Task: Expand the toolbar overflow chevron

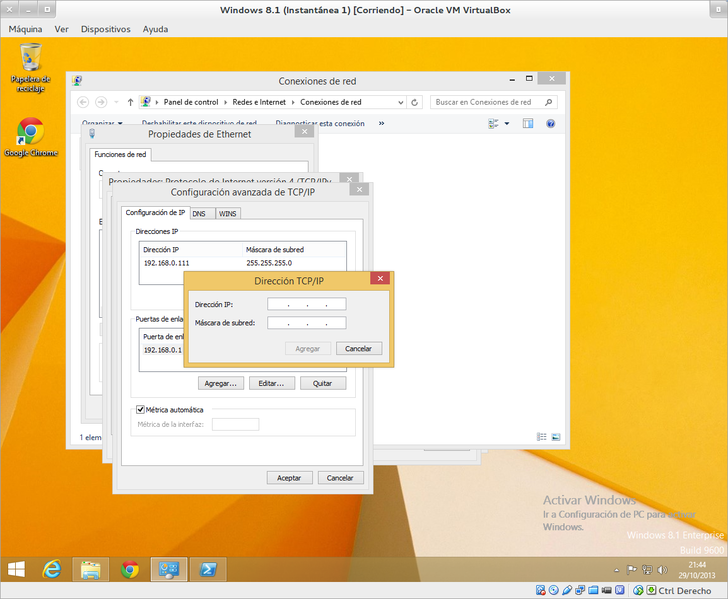Action: [x=381, y=124]
